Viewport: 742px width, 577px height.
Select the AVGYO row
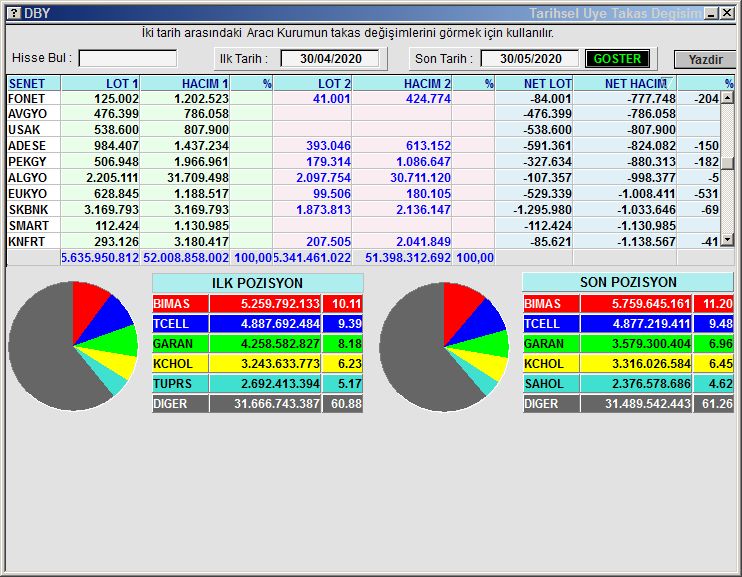pyautogui.click(x=363, y=114)
